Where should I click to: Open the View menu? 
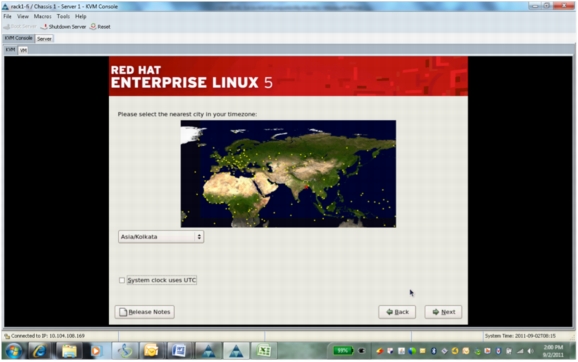[x=22, y=16]
